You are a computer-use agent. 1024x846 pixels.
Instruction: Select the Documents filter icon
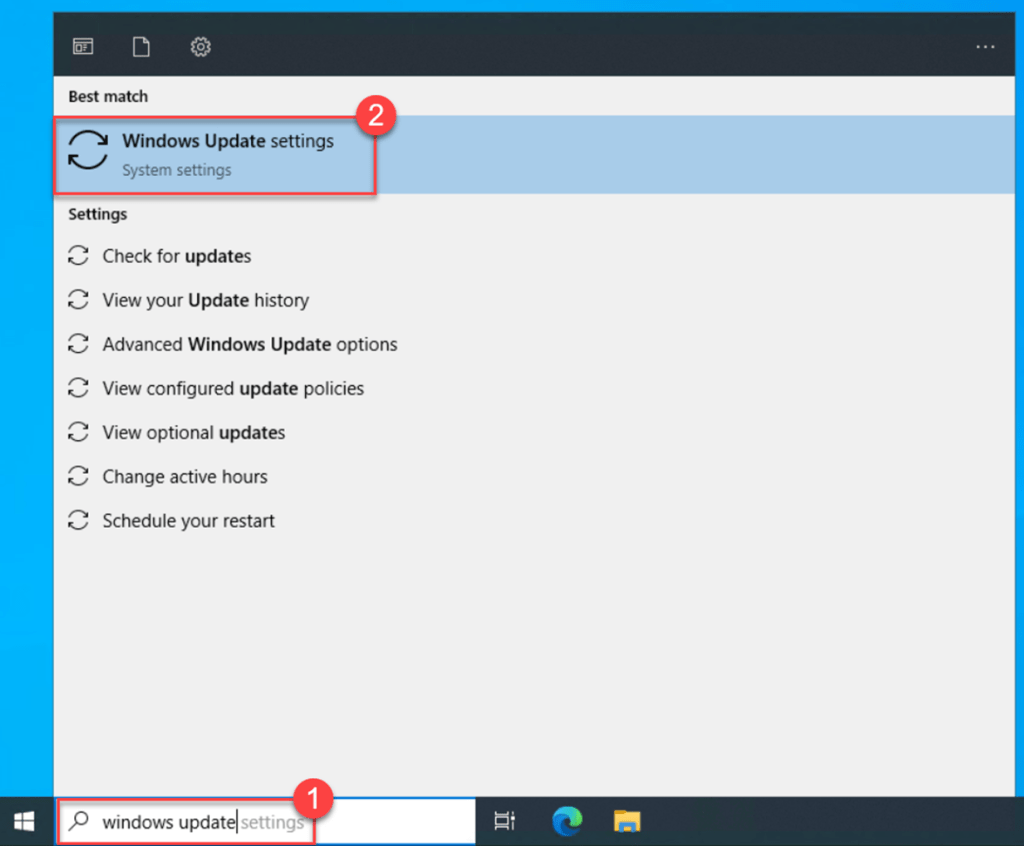141,47
